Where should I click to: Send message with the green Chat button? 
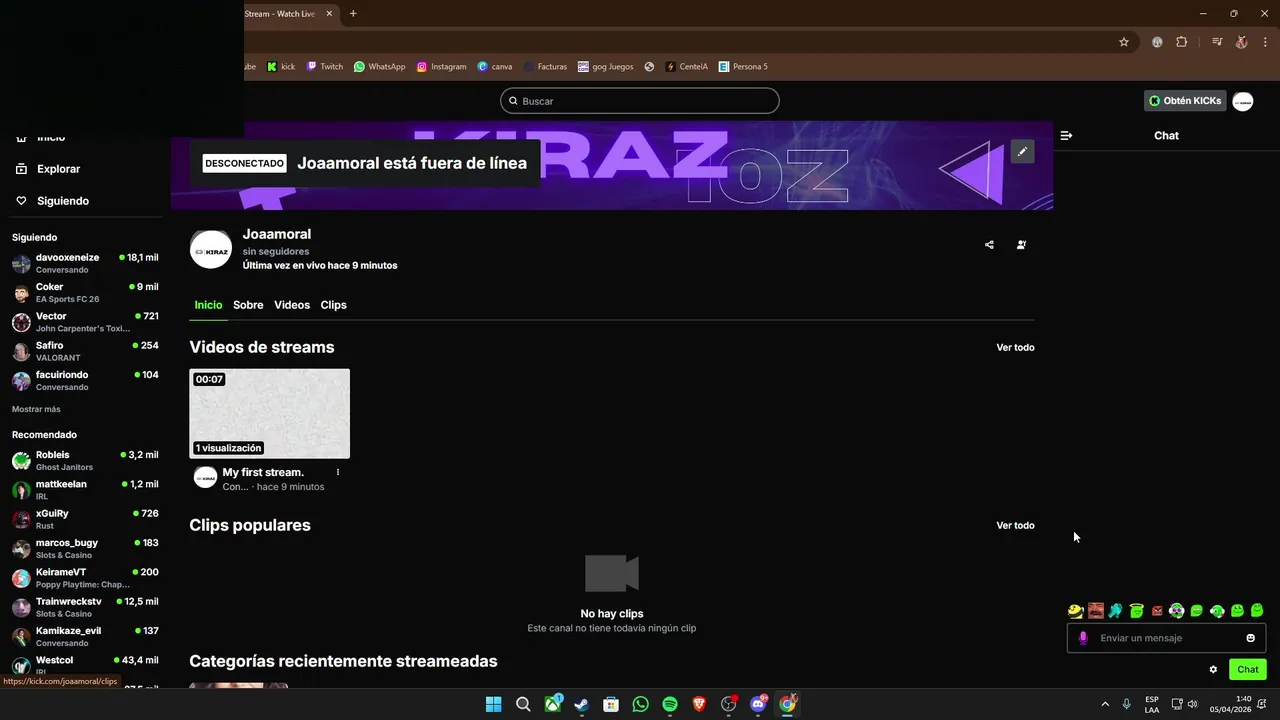[1248, 670]
